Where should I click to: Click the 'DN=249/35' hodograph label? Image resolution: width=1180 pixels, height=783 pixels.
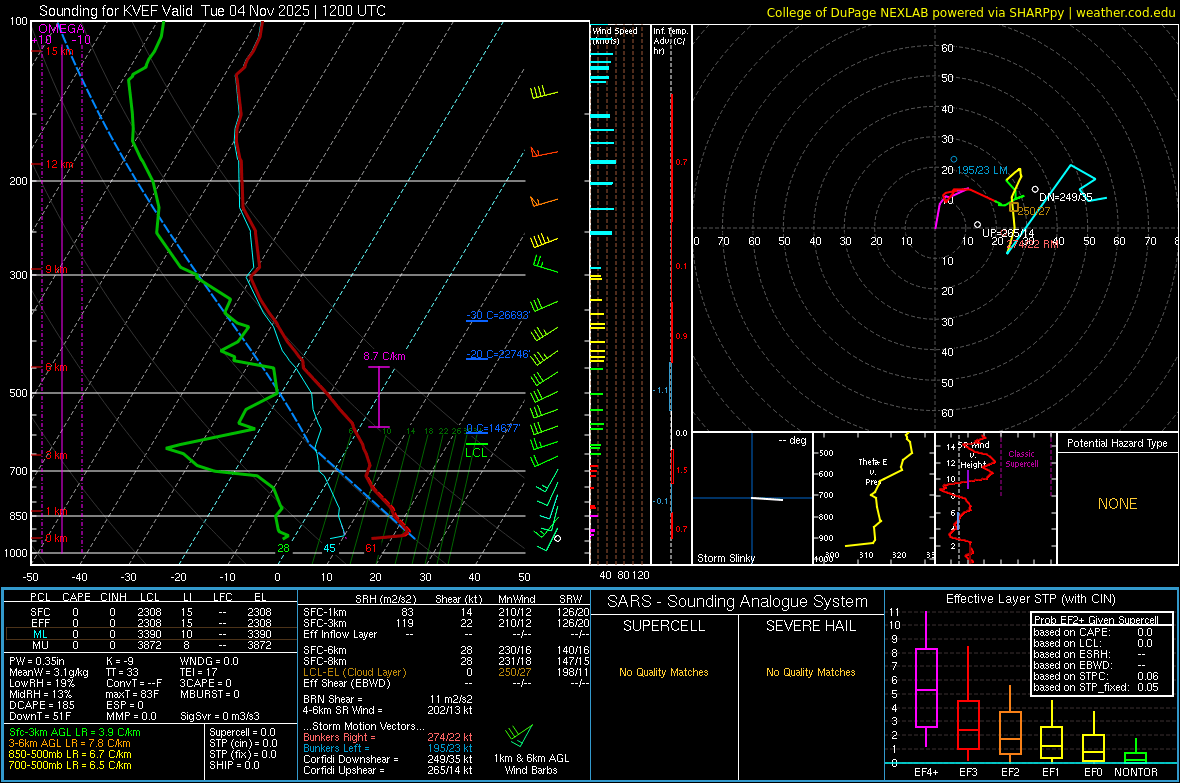[1065, 197]
